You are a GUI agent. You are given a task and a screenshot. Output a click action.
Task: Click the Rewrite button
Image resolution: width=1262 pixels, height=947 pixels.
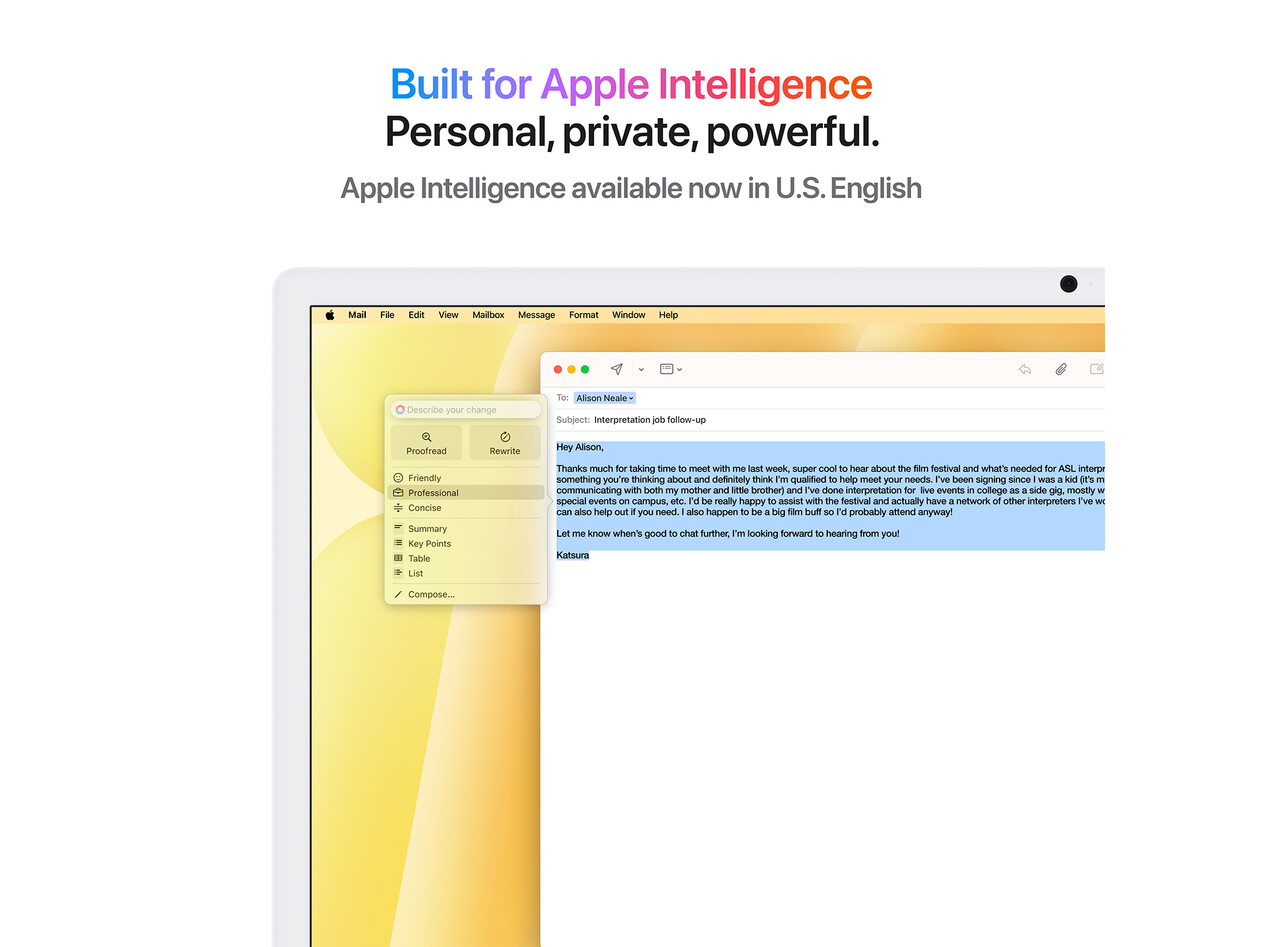505,443
